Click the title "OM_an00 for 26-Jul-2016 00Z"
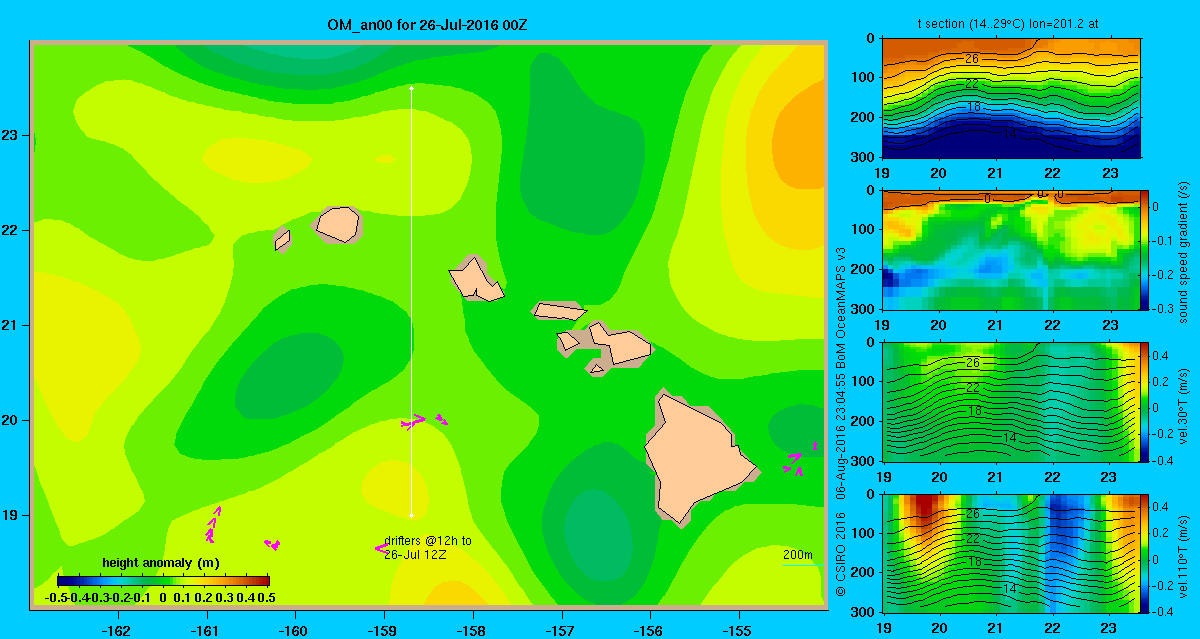This screenshot has width=1200, height=639. click(427, 24)
